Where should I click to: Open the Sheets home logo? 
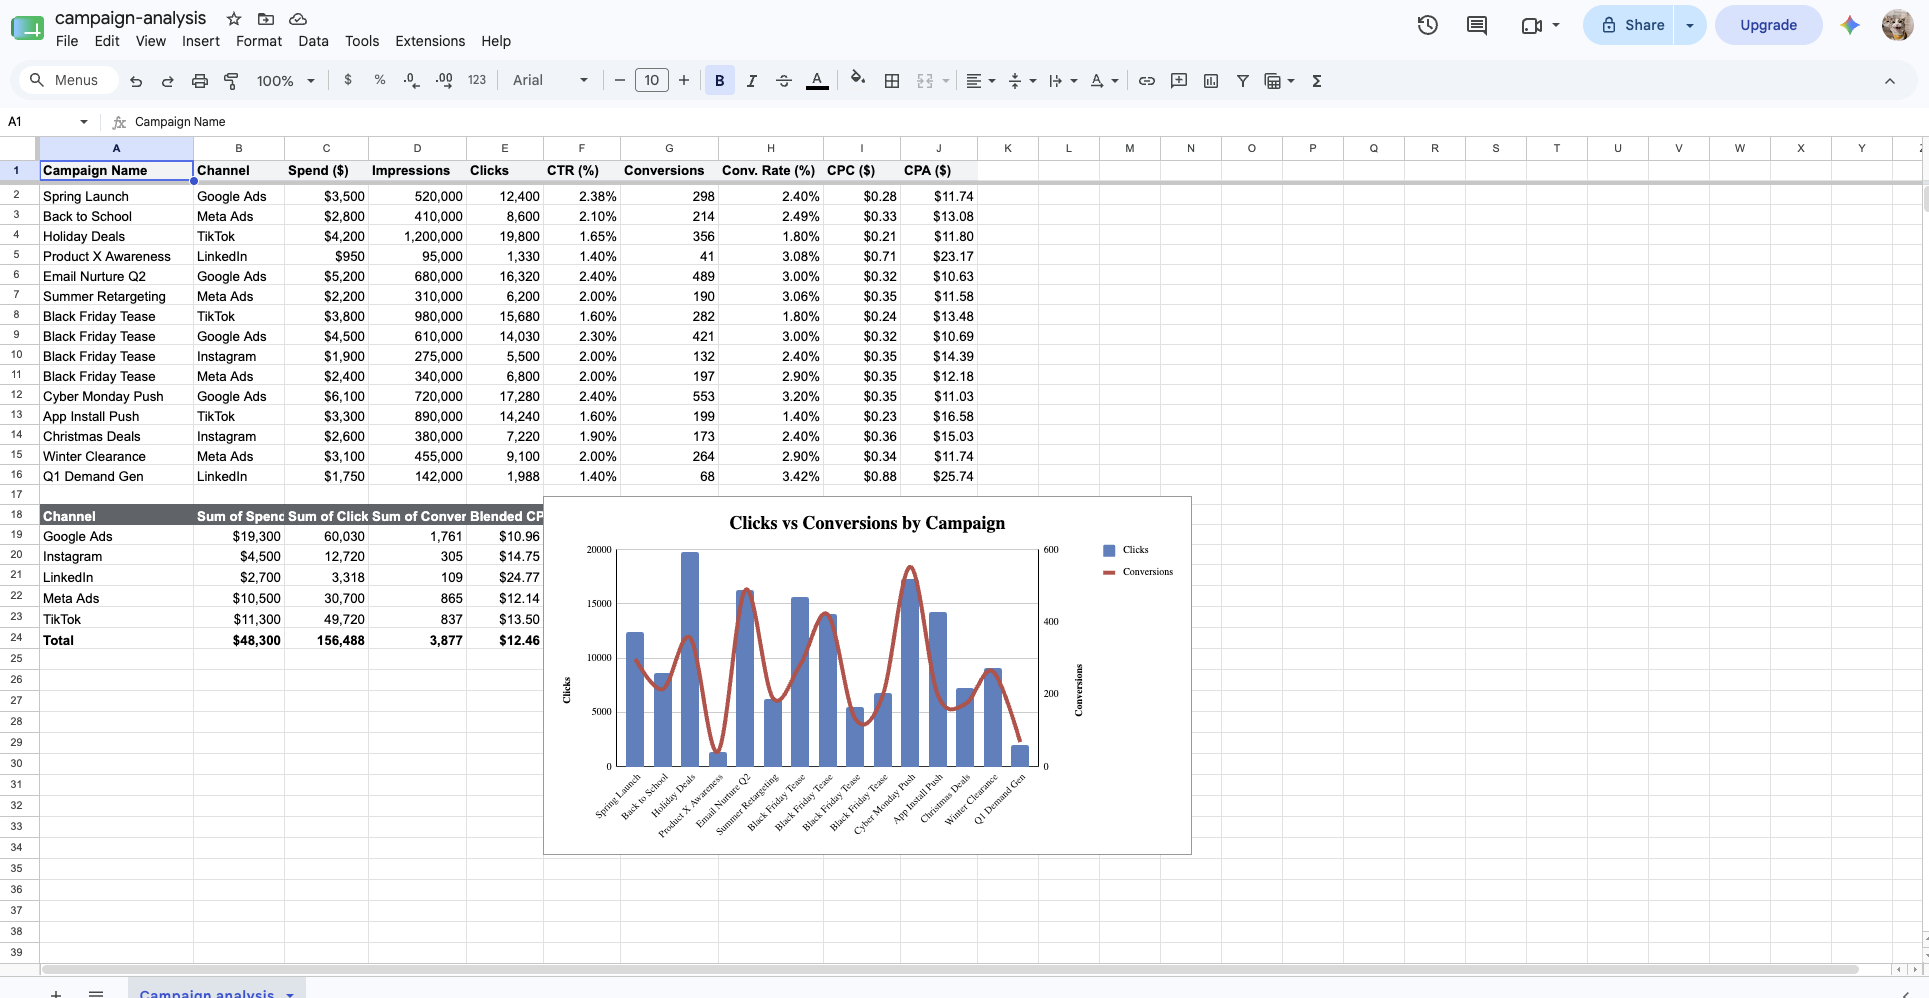click(x=27, y=28)
